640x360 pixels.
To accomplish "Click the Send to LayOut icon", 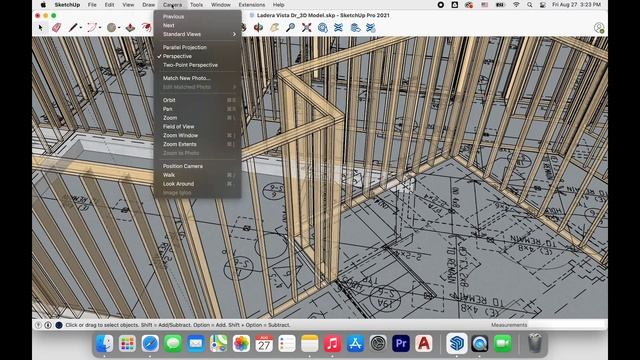I will [355, 27].
